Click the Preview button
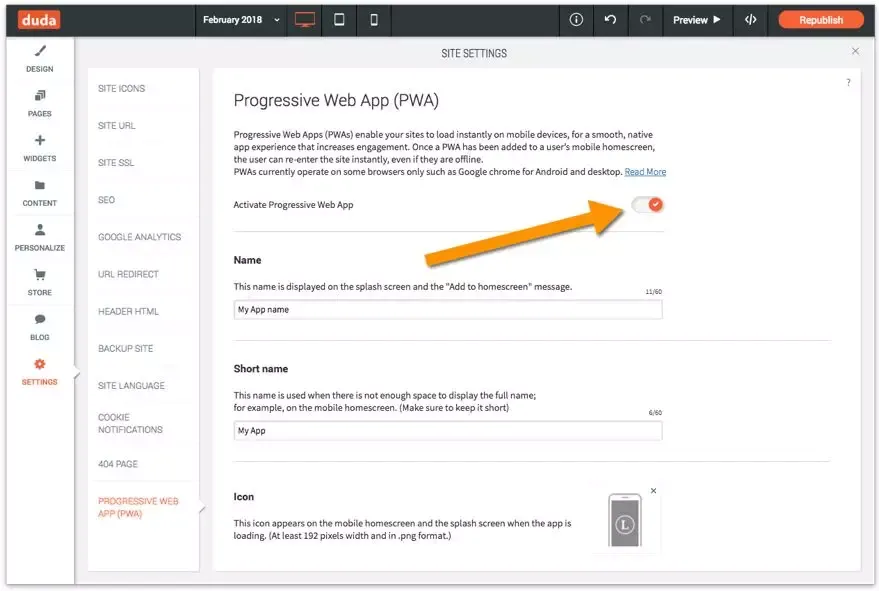Screen dimensions: 879x591 696,20
